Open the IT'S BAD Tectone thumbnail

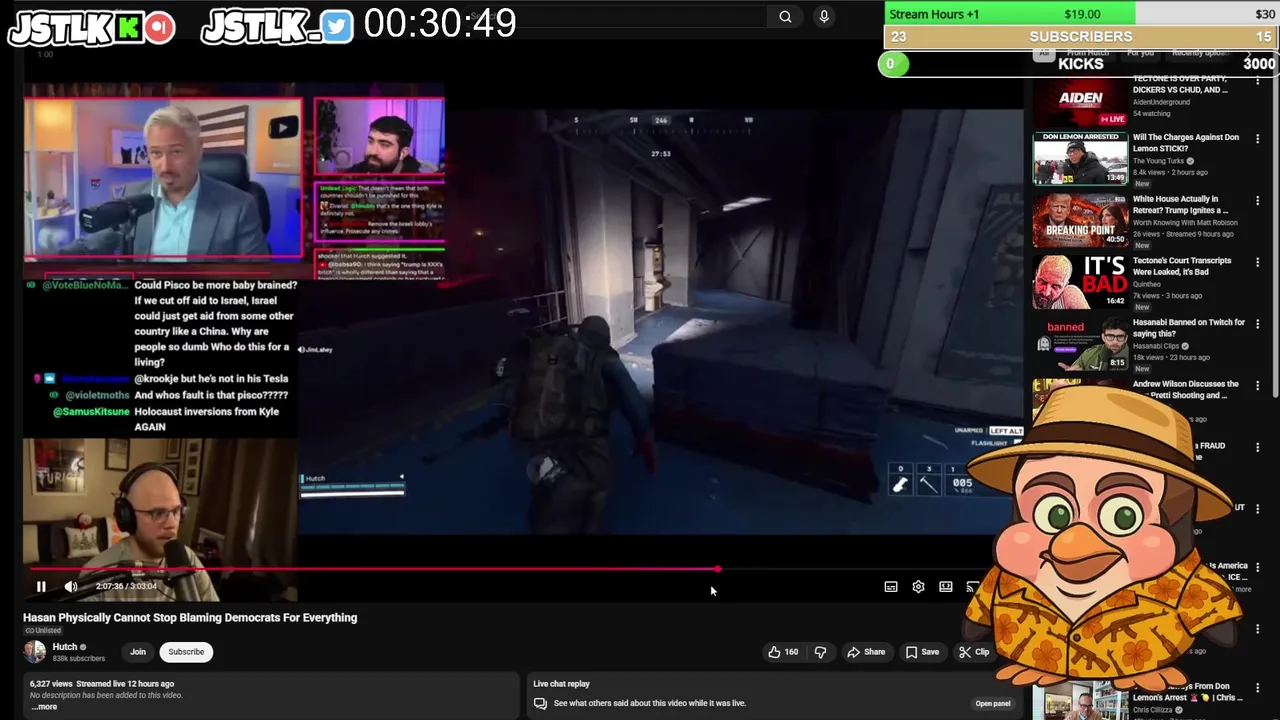coord(1080,282)
